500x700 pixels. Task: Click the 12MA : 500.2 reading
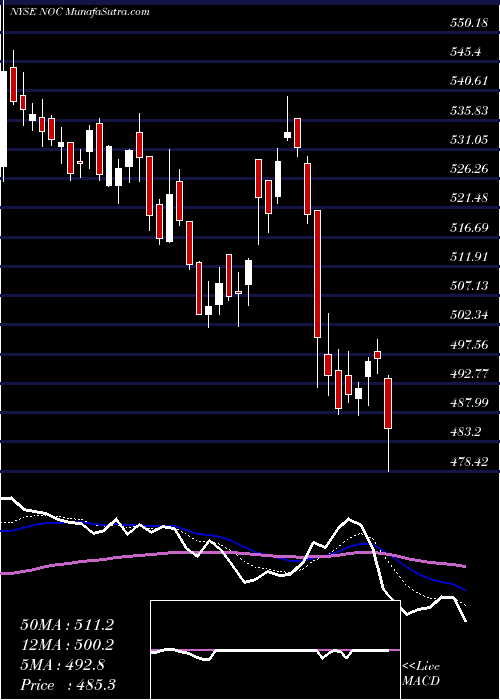[67, 645]
